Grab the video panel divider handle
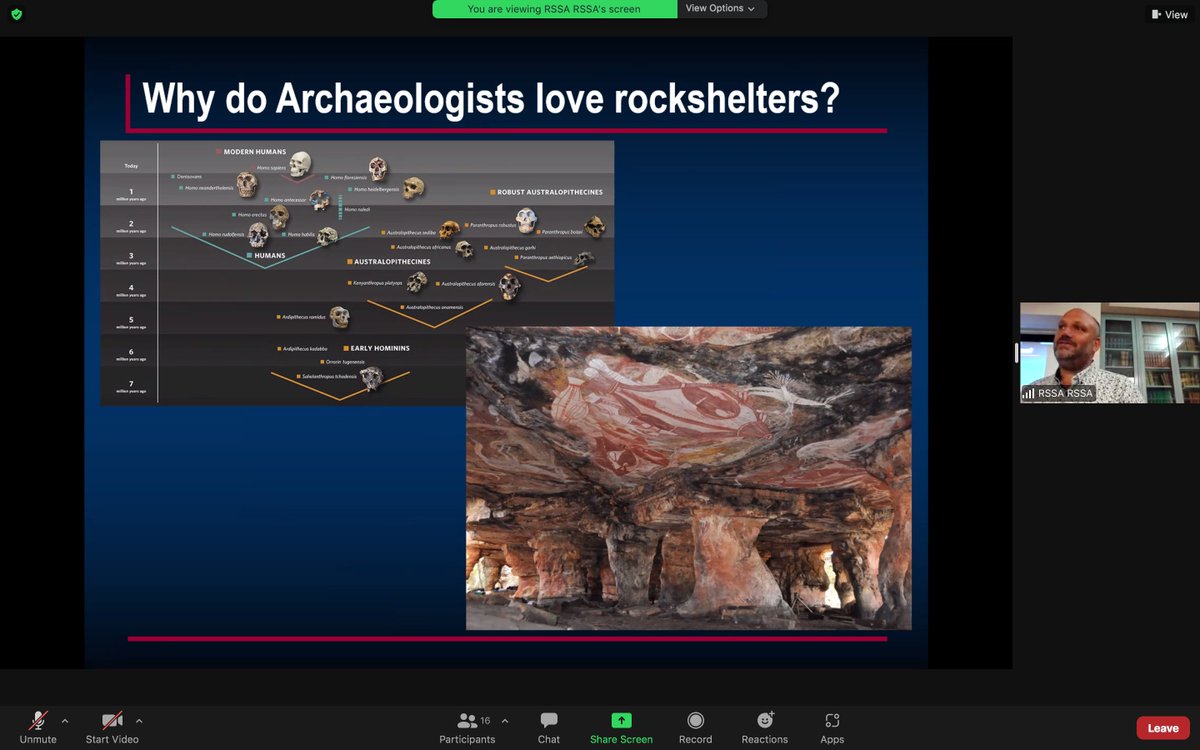 1016,352
